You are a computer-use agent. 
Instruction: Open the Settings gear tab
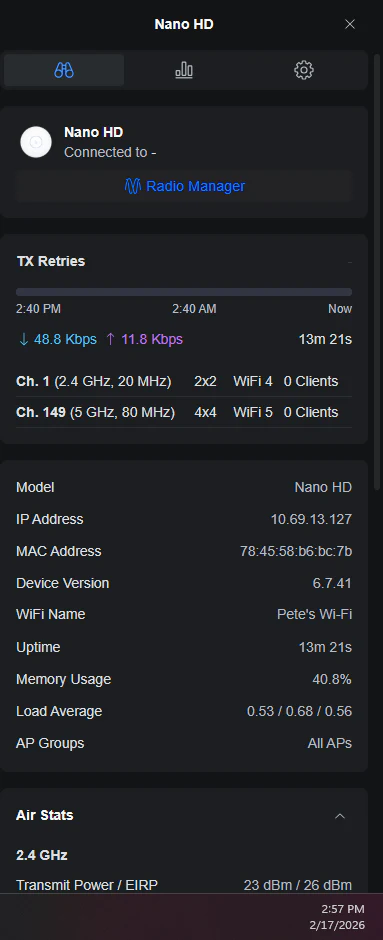point(304,70)
